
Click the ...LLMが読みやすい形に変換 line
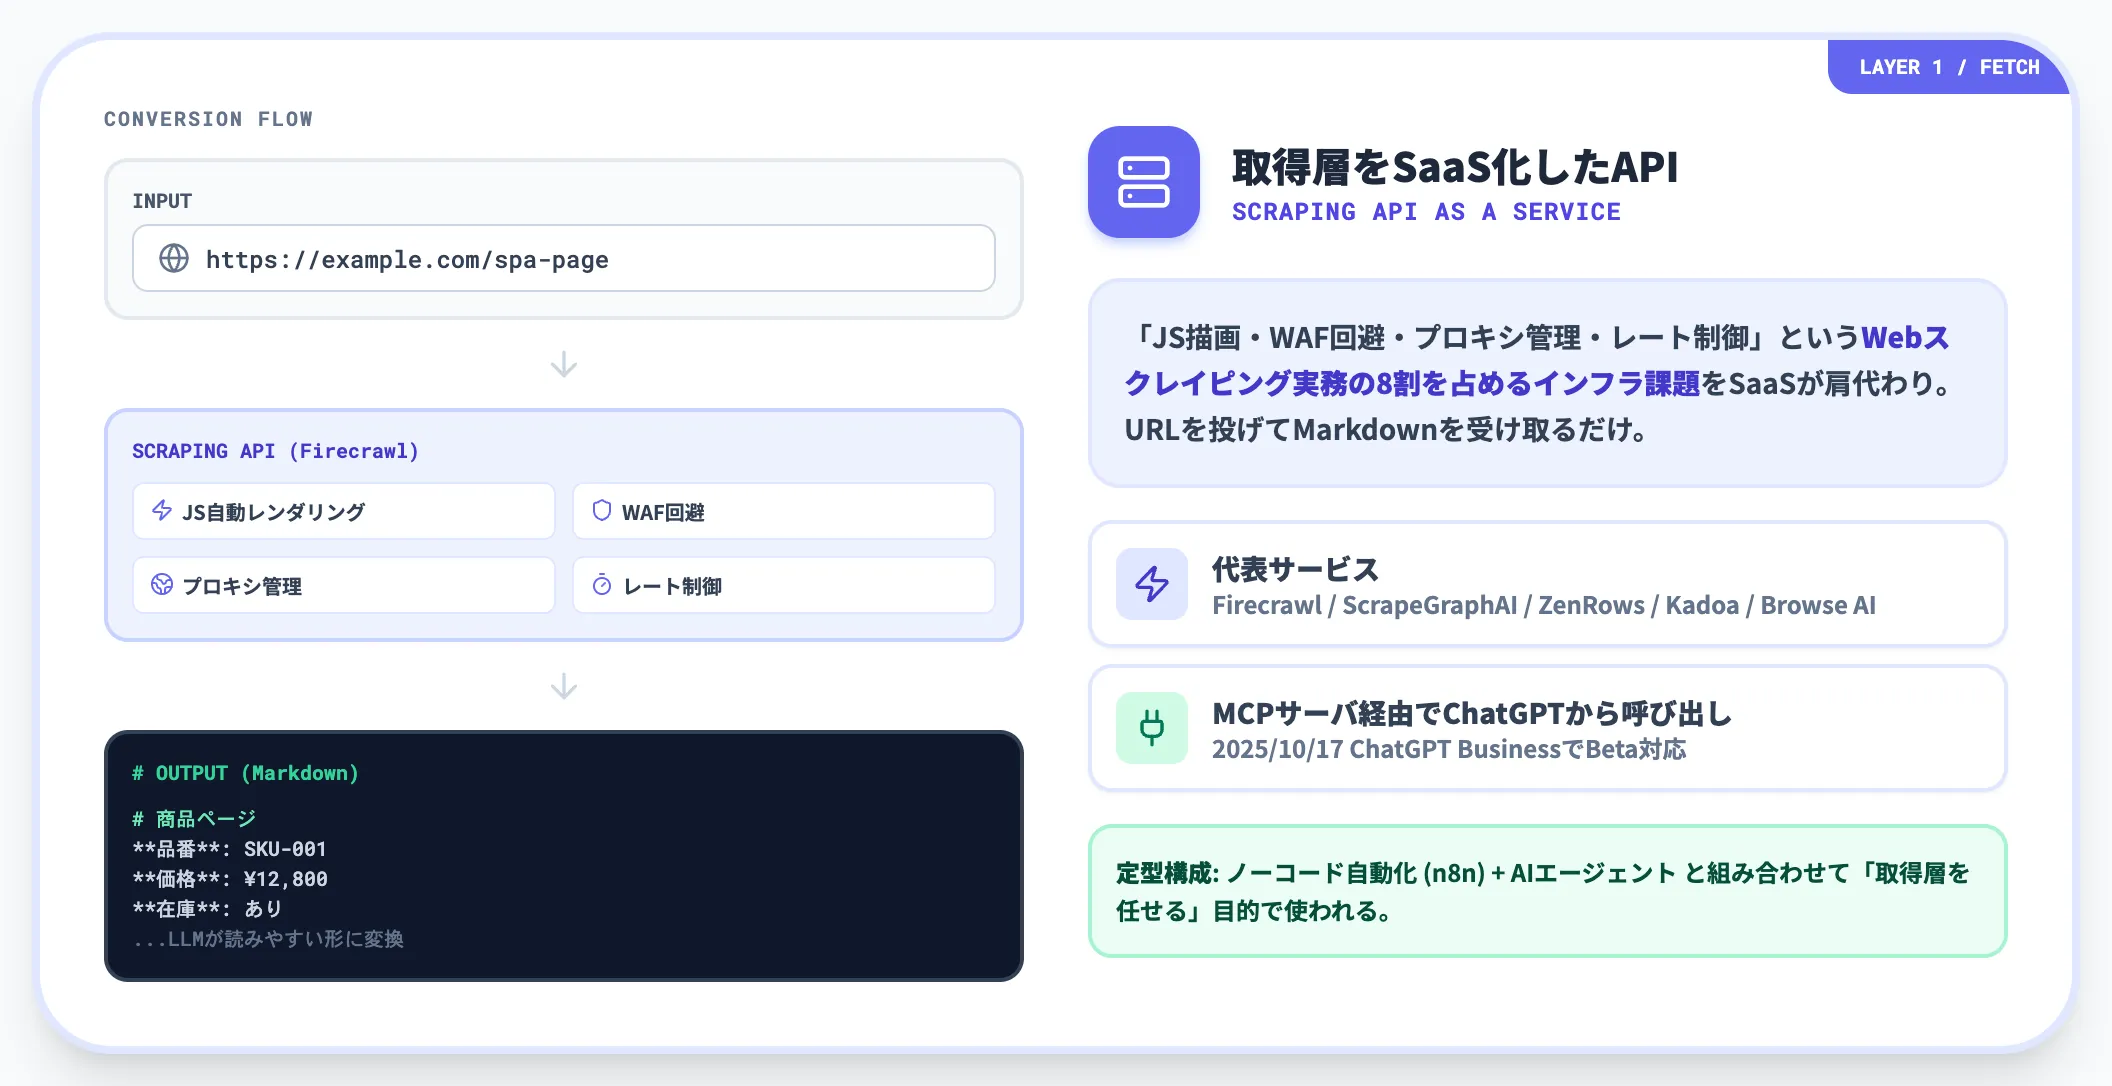268,939
